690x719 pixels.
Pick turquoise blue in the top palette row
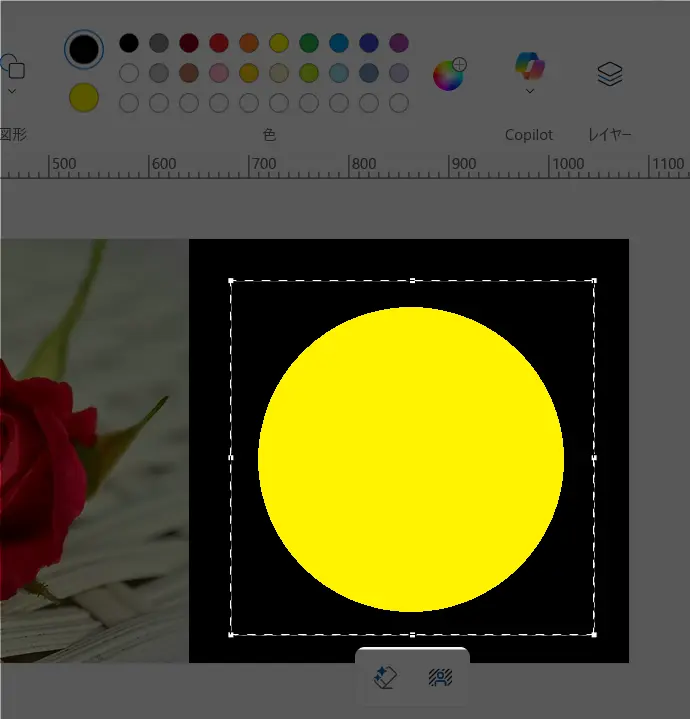tap(339, 43)
